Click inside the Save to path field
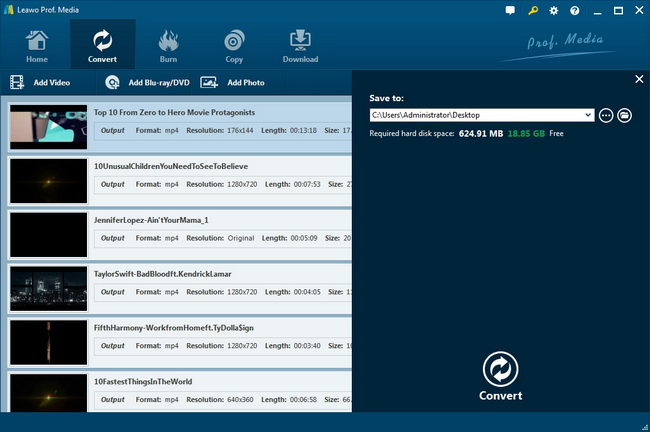 [x=475, y=116]
